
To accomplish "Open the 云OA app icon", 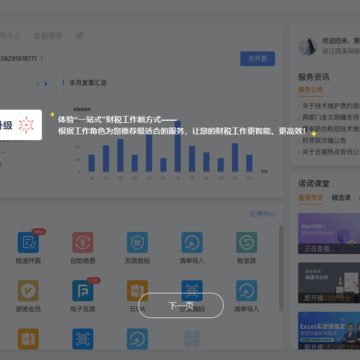I will [x=137, y=291].
